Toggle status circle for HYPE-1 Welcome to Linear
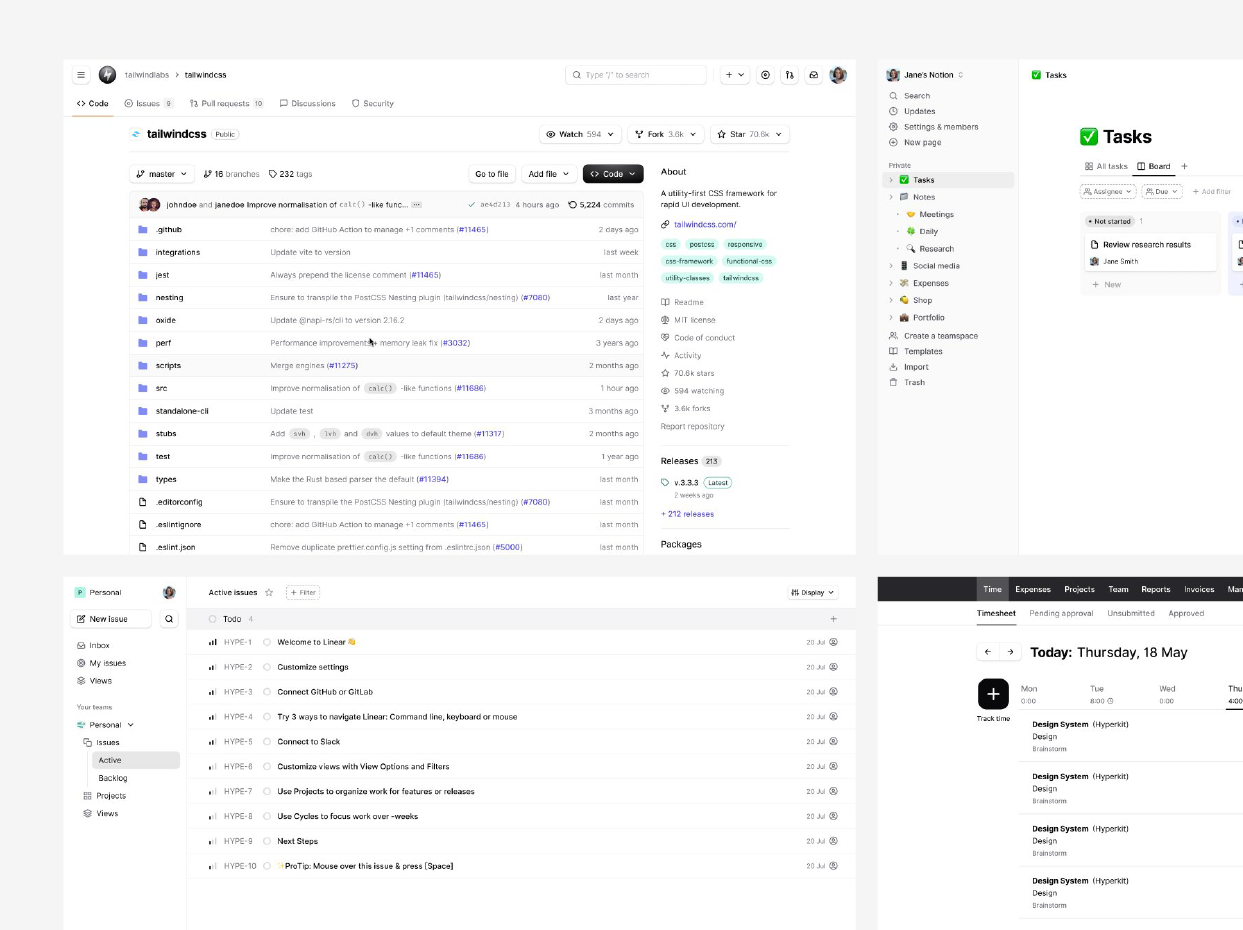 (x=267, y=642)
